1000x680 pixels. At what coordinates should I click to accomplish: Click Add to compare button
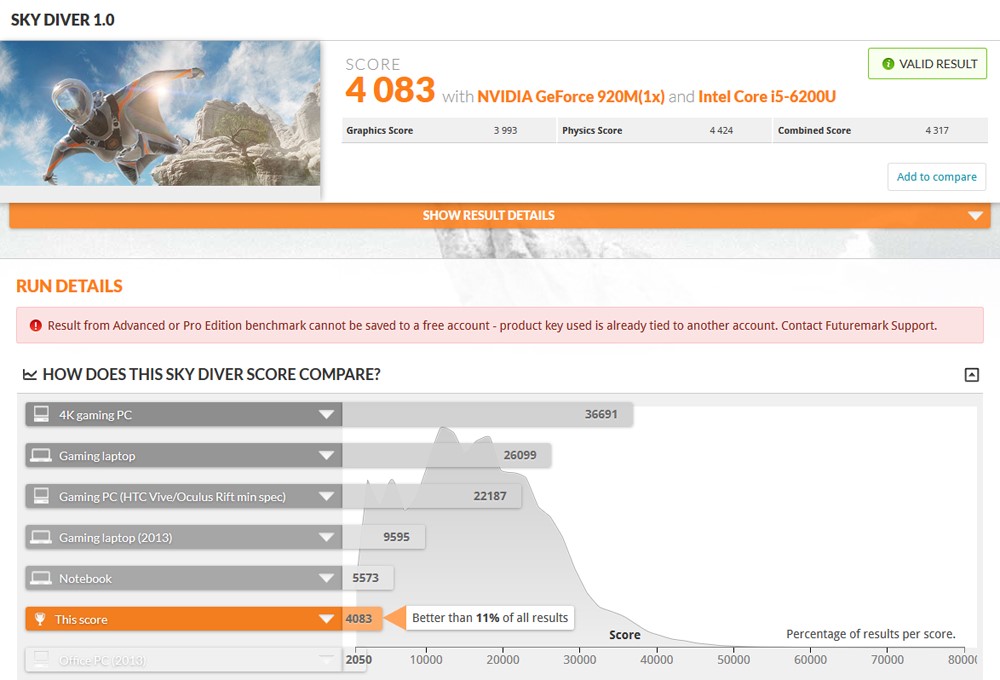[936, 177]
